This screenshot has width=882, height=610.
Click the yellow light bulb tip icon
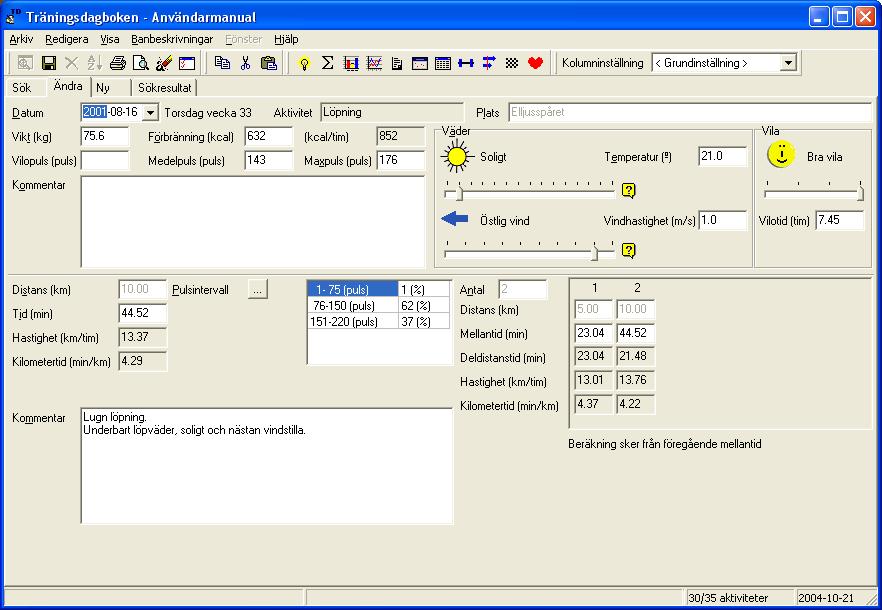pyautogui.click(x=304, y=63)
